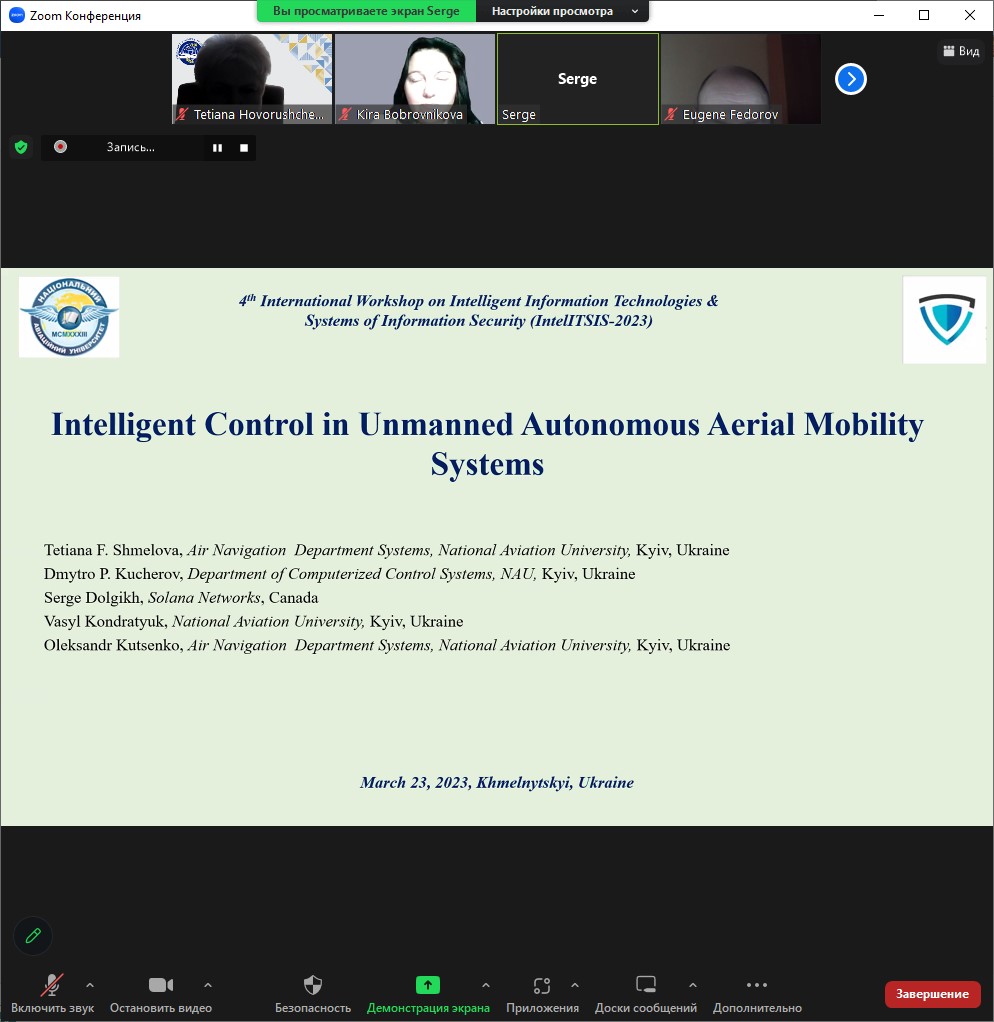
Task: Stop the recording
Action: [243, 147]
